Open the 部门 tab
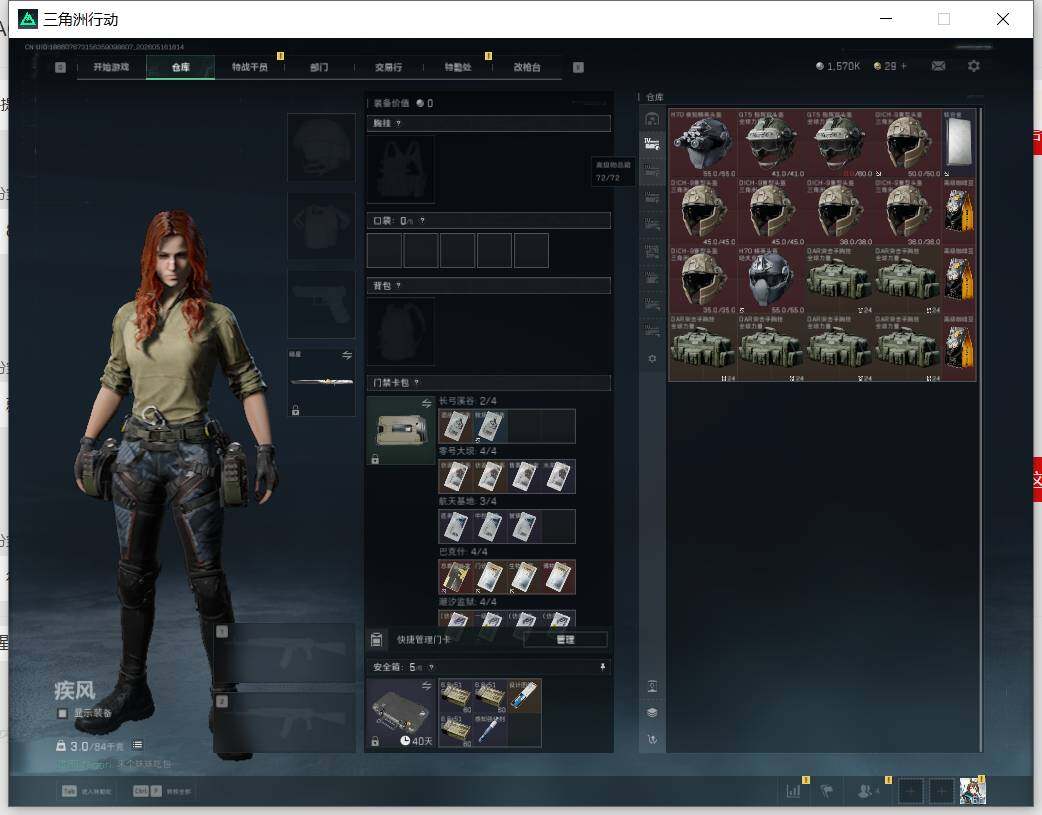Image resolution: width=1042 pixels, height=815 pixels. [x=319, y=67]
